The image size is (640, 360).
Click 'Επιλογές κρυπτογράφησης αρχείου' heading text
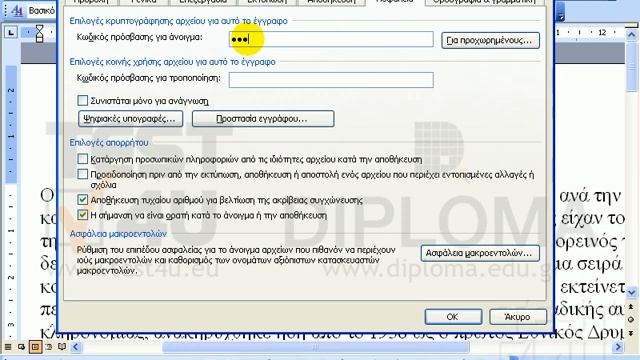[178, 21]
